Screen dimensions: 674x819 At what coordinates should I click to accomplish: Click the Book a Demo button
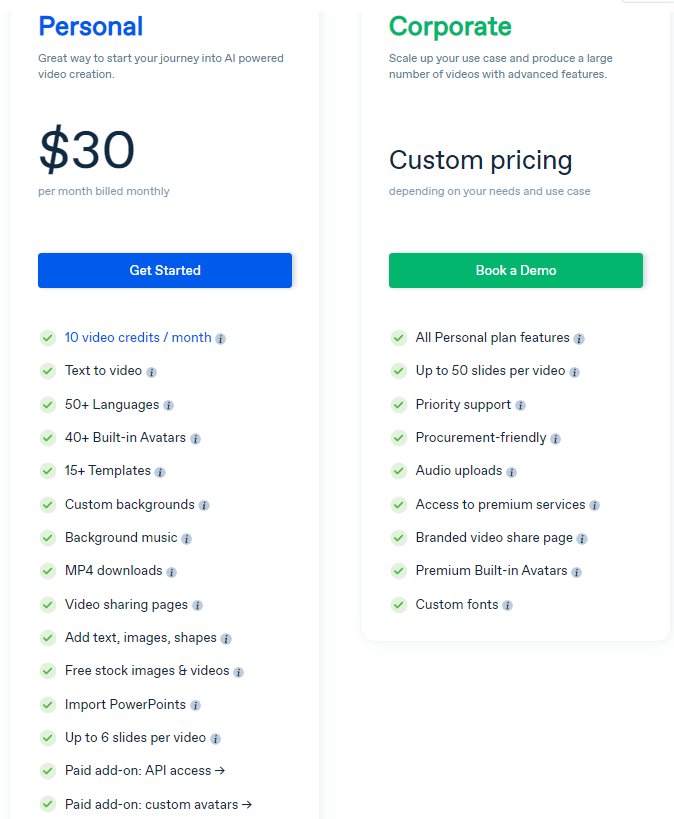(x=516, y=271)
